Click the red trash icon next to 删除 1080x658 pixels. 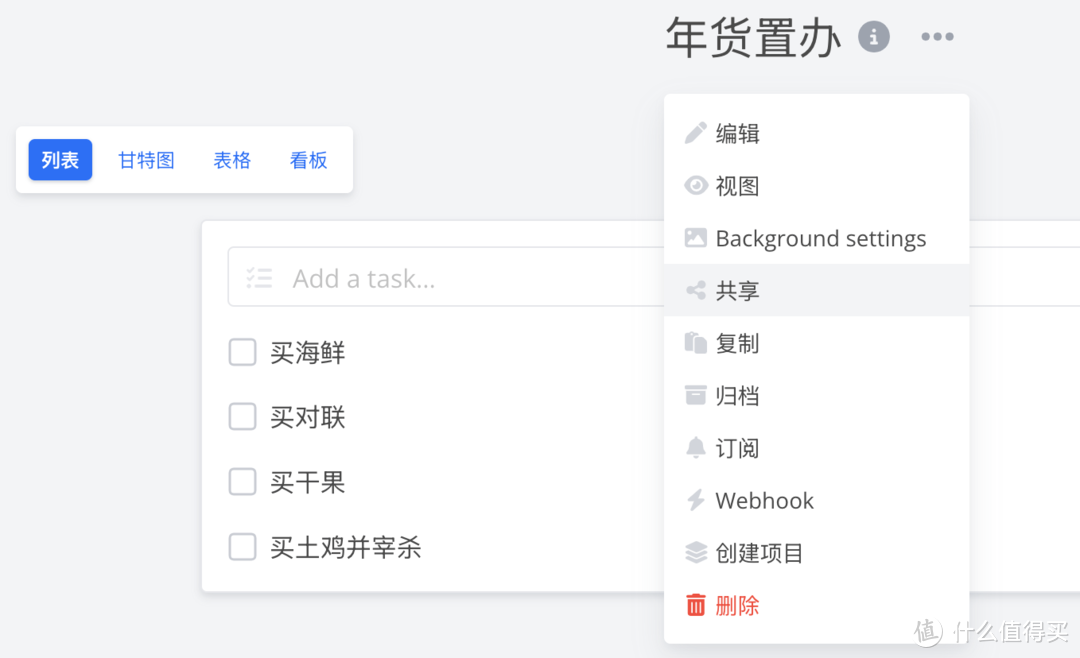tap(697, 605)
